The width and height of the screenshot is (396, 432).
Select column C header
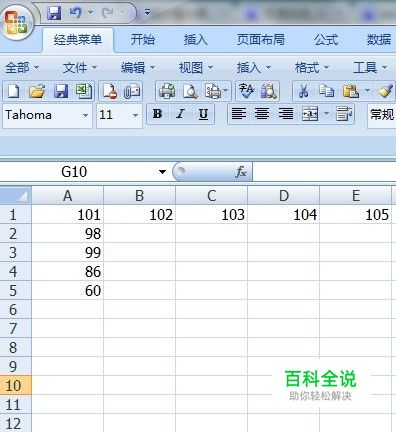point(212,196)
